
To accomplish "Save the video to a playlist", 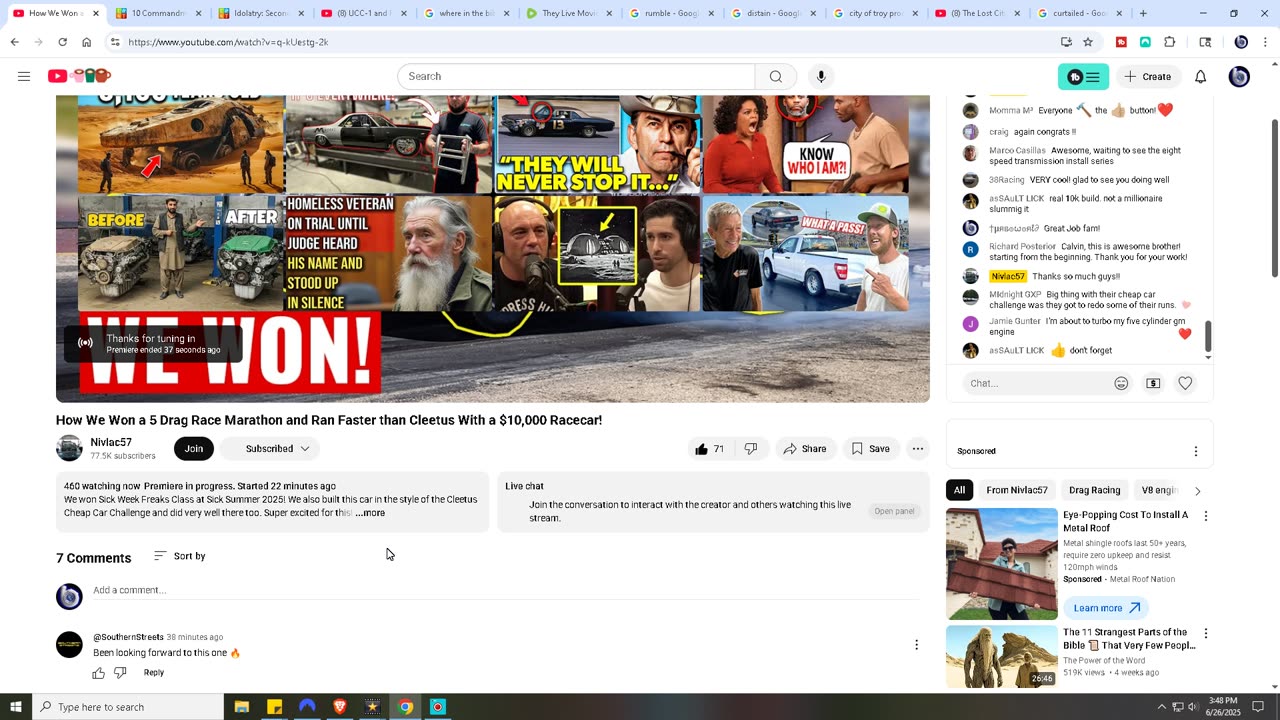I will pos(870,449).
